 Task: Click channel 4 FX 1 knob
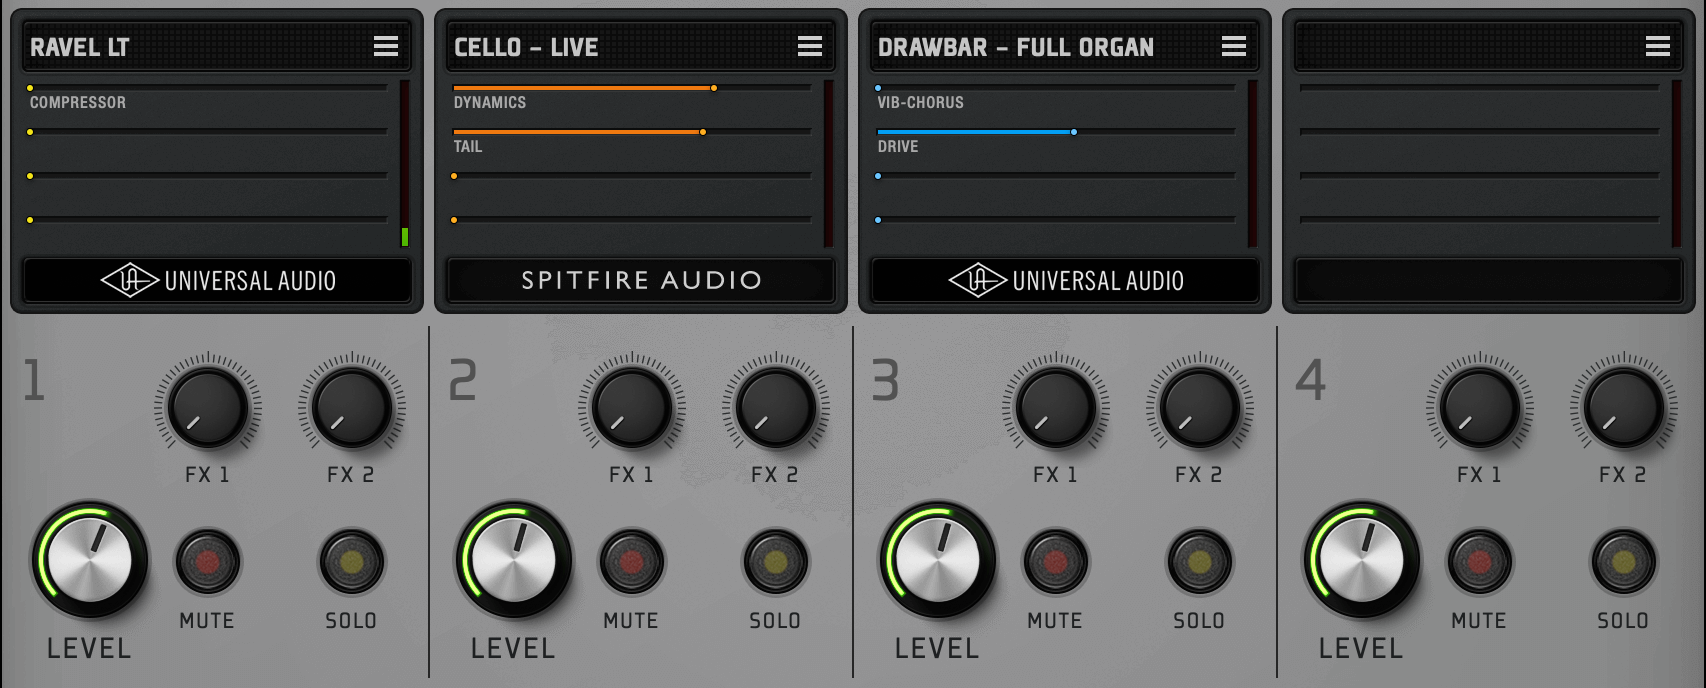pyautogui.click(x=1479, y=407)
